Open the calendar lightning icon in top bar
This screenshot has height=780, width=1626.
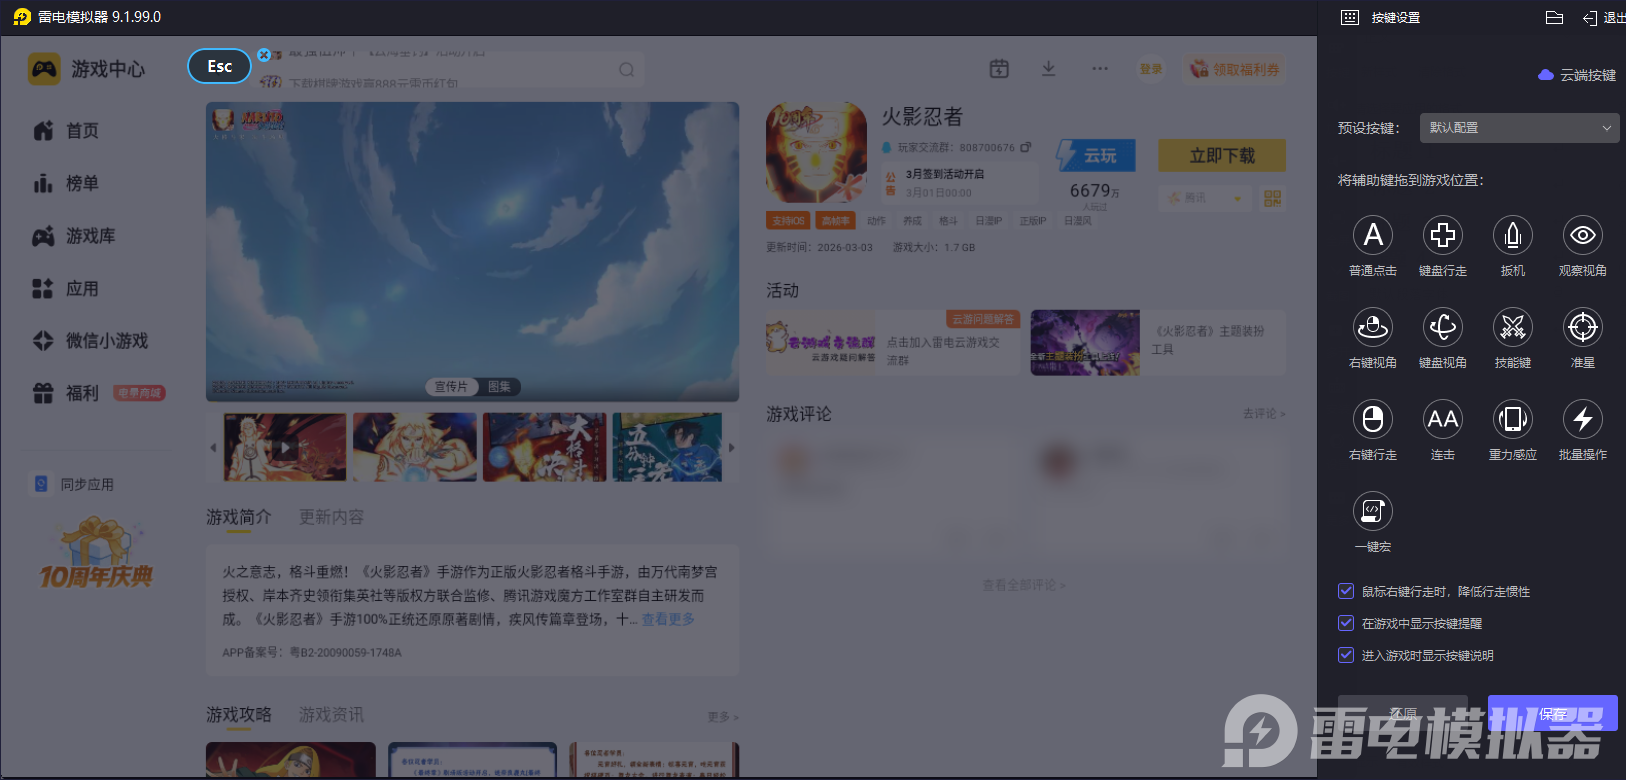(x=999, y=68)
